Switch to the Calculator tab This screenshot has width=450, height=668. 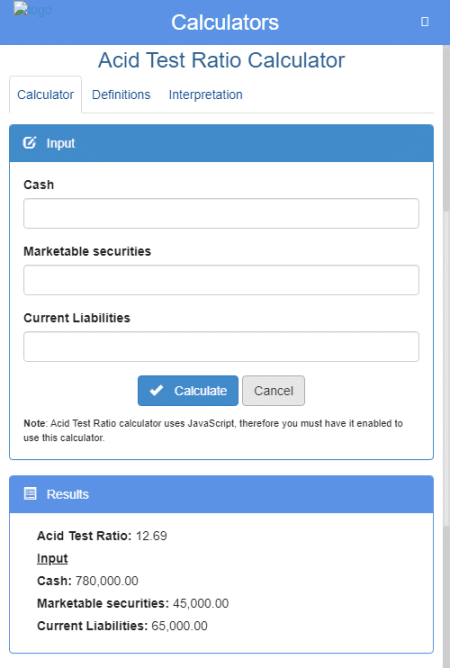pos(45,95)
